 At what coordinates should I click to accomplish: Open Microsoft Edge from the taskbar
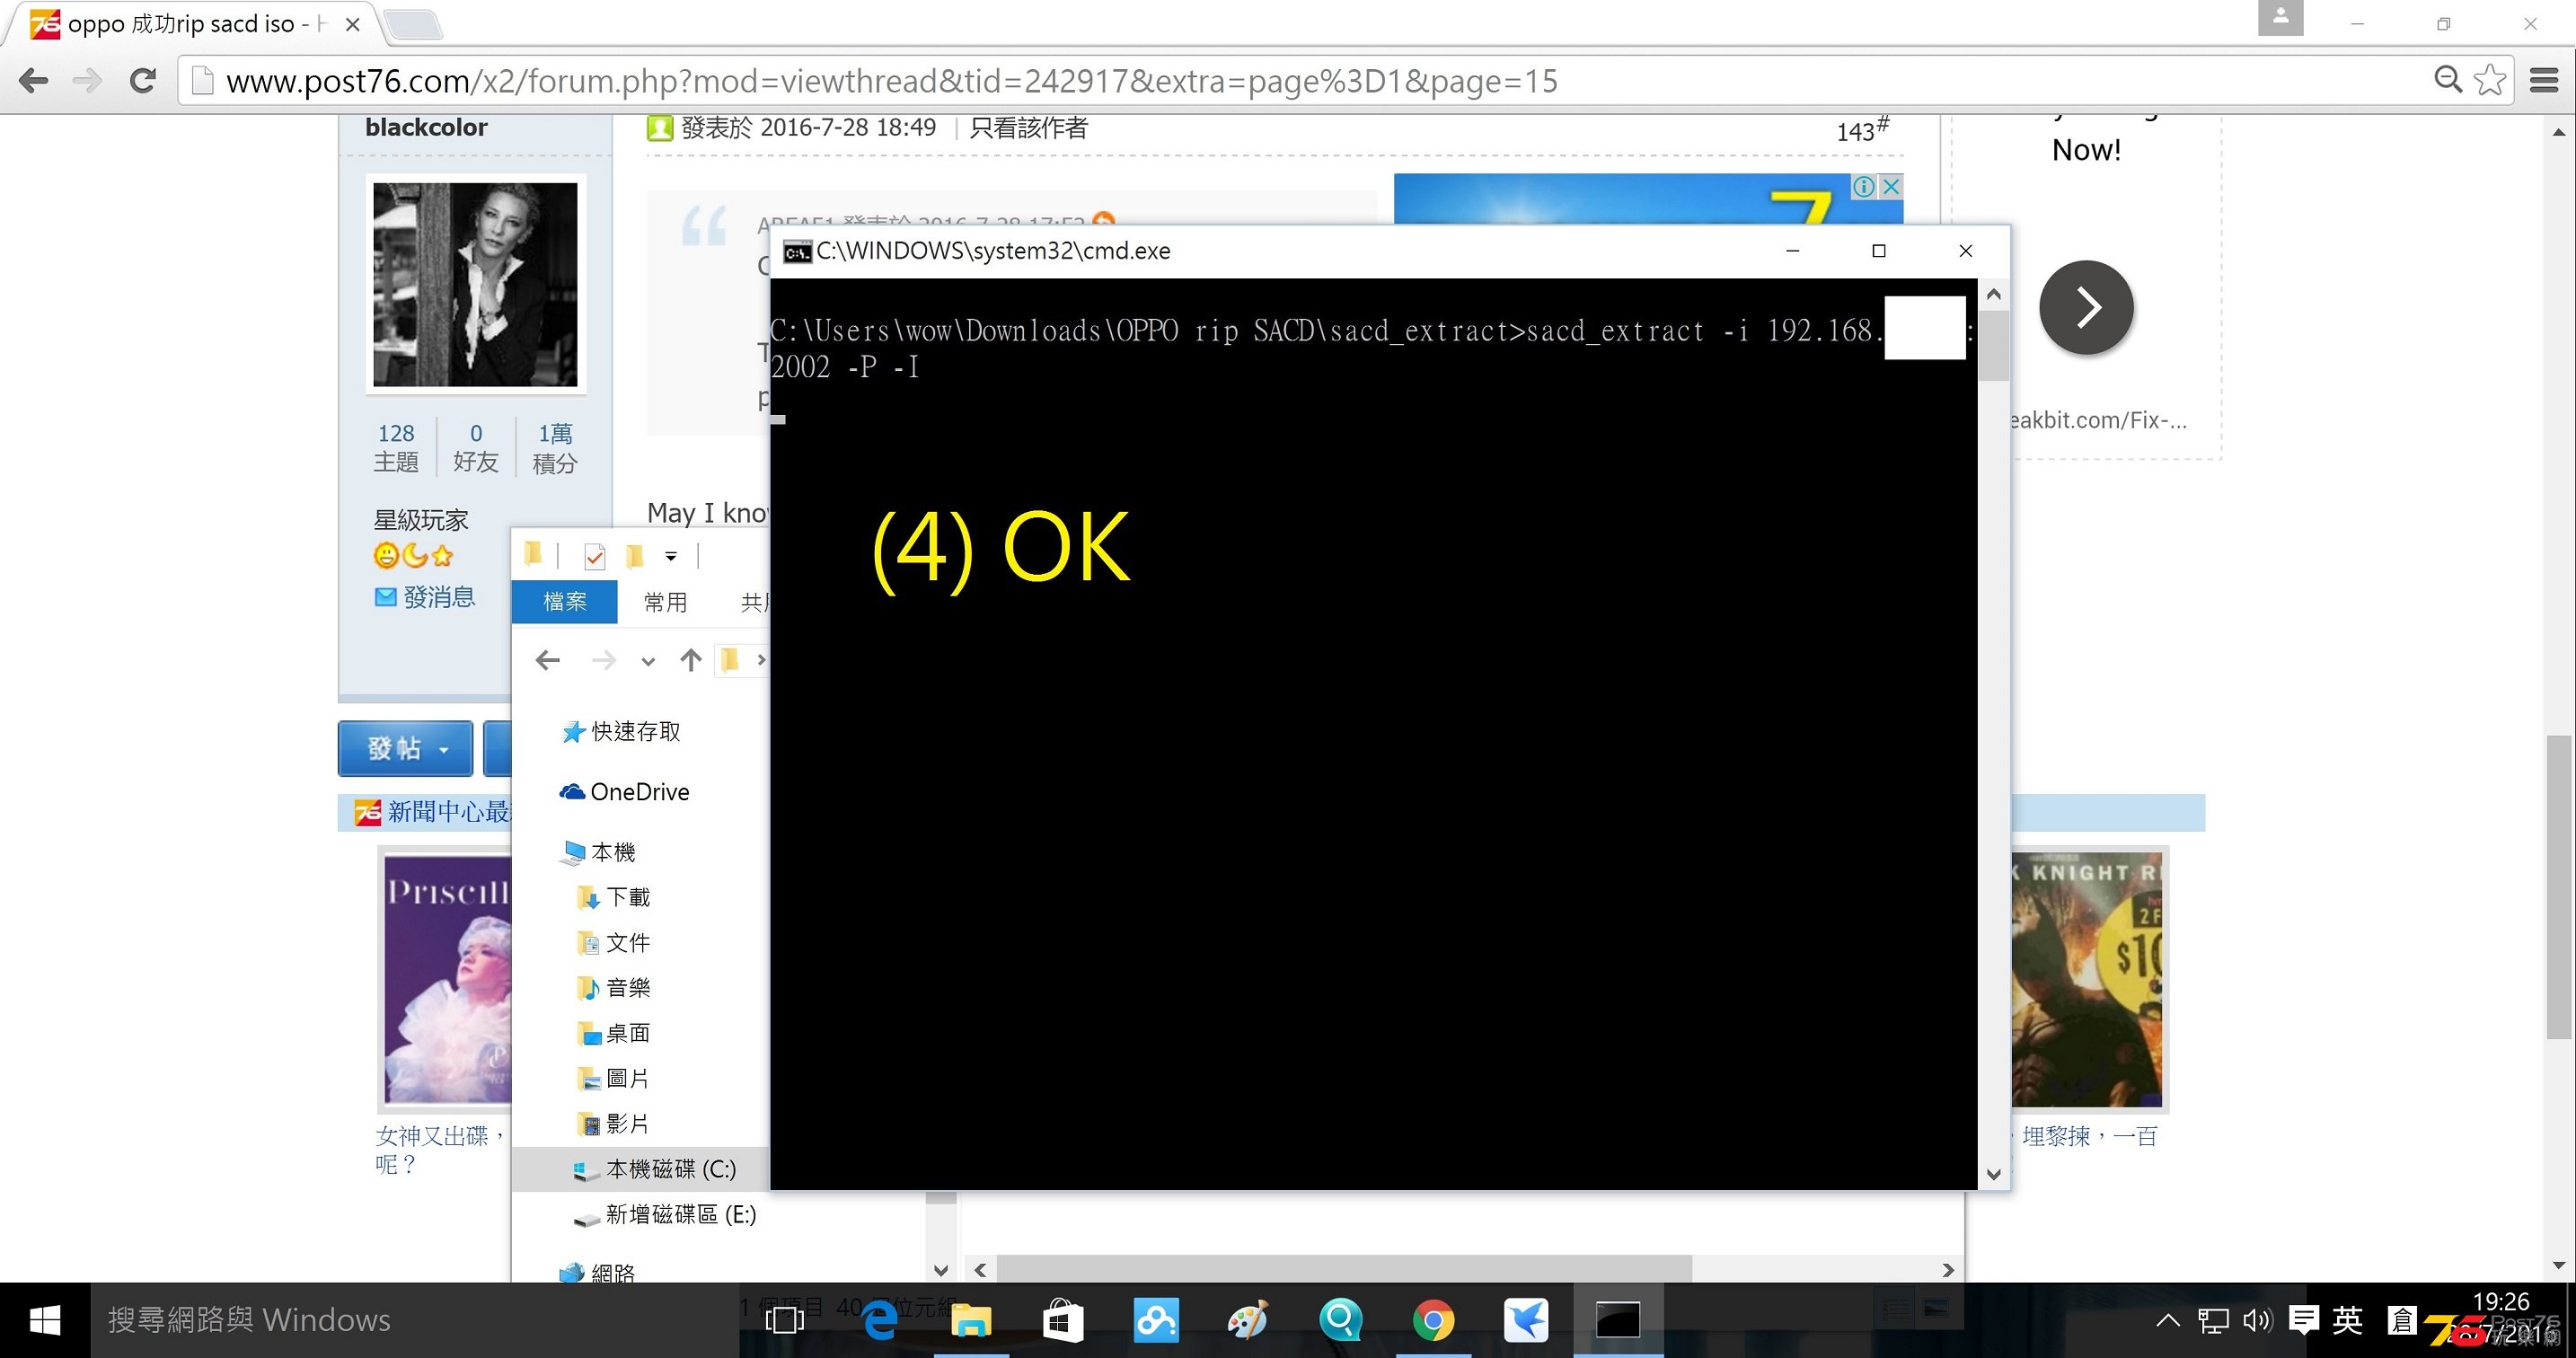880,1320
